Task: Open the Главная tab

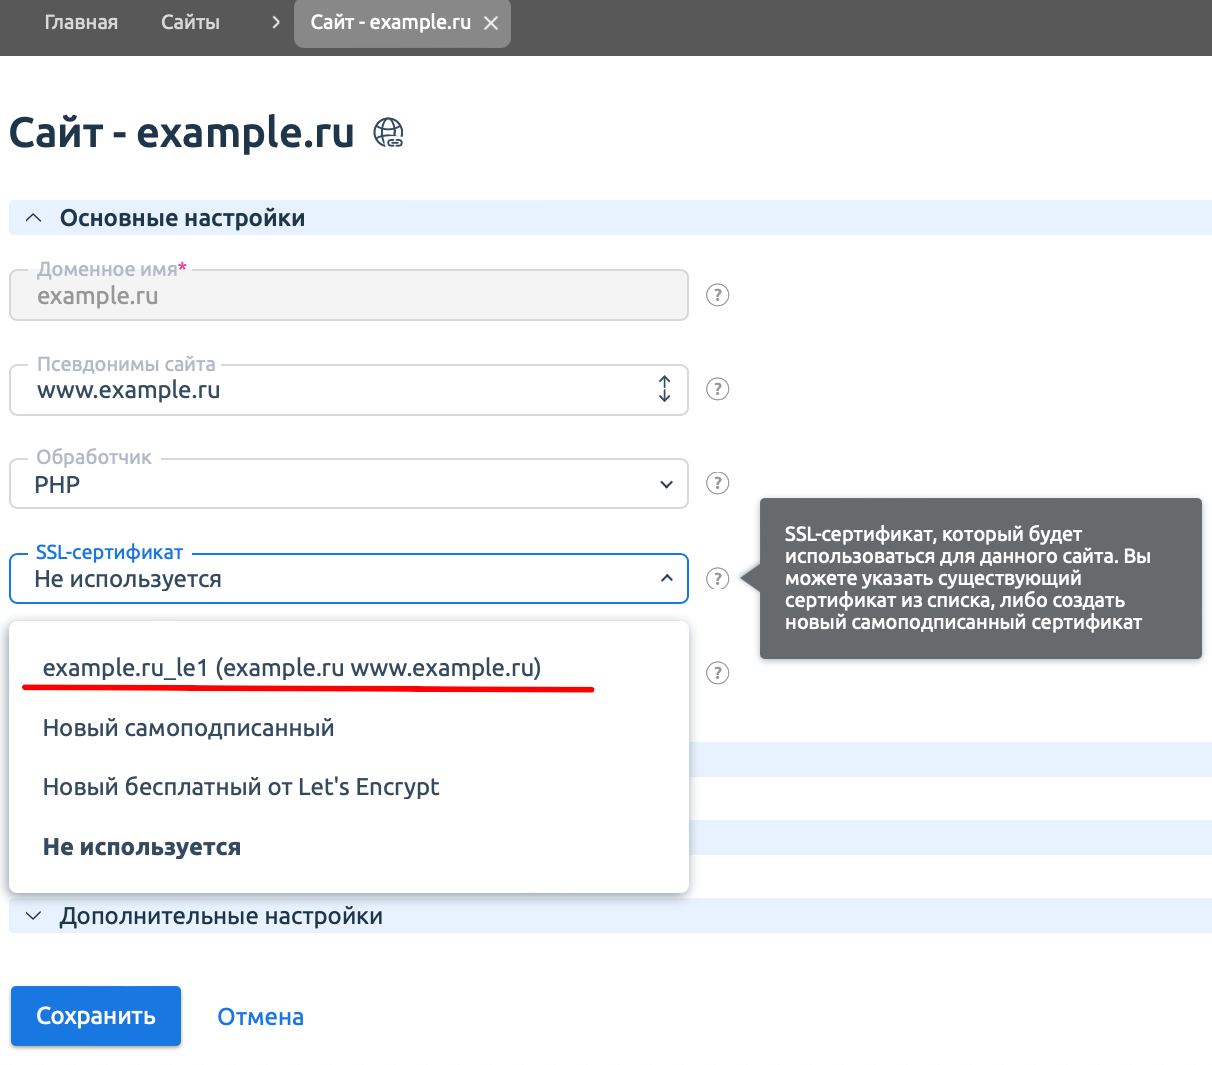Action: [x=81, y=22]
